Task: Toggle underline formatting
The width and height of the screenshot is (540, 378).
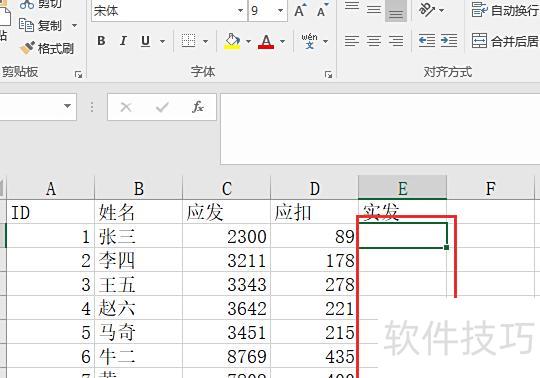Action: [145, 41]
